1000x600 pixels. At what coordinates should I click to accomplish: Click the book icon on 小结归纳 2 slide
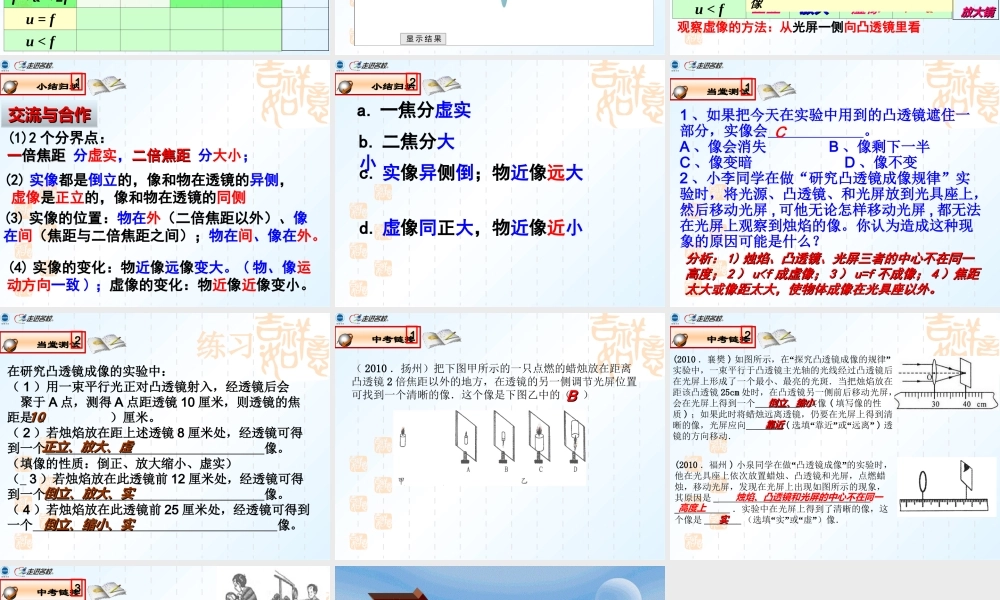click(442, 85)
